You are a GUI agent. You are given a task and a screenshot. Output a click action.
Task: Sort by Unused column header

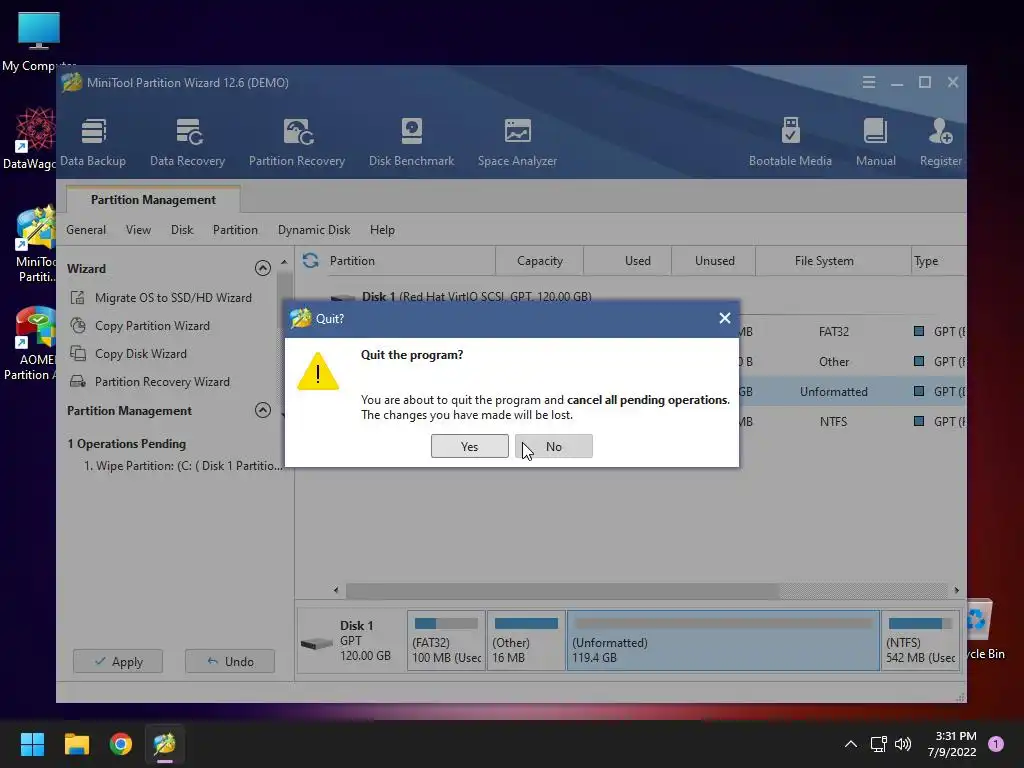click(x=714, y=261)
